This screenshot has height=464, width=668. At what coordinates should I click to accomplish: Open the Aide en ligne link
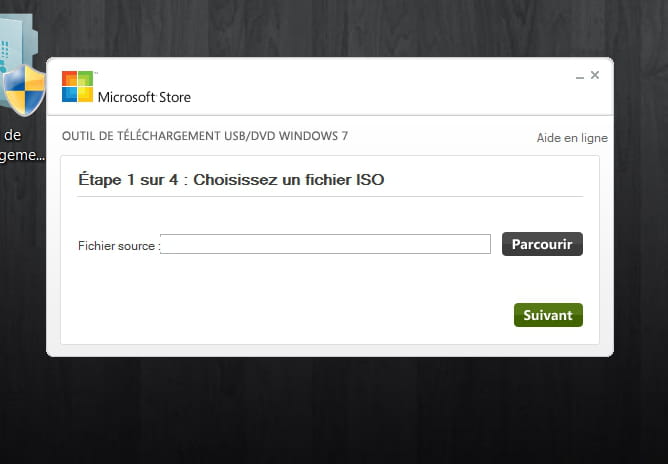coord(572,138)
